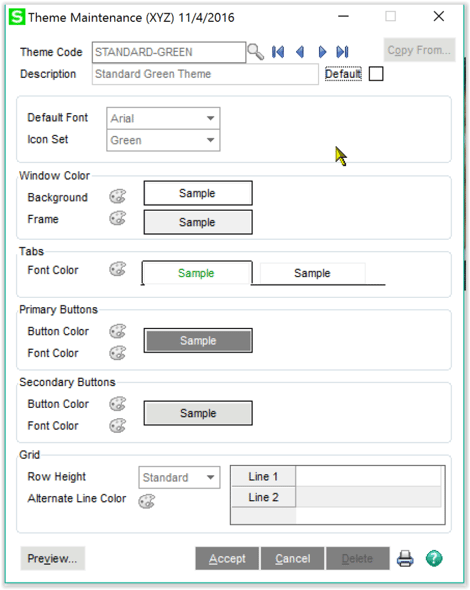This screenshot has height=590, width=470.
Task: Click grid preview Line 2 row
Action: pyautogui.click(x=336, y=497)
